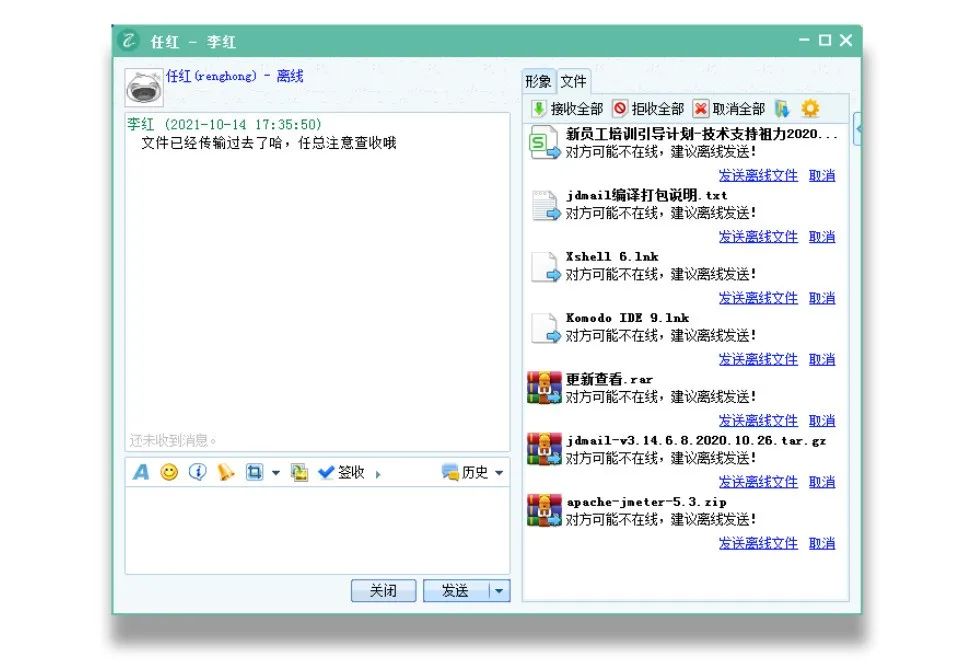Click the app logo in title bar
The width and height of the screenshot is (969, 667).
click(129, 41)
